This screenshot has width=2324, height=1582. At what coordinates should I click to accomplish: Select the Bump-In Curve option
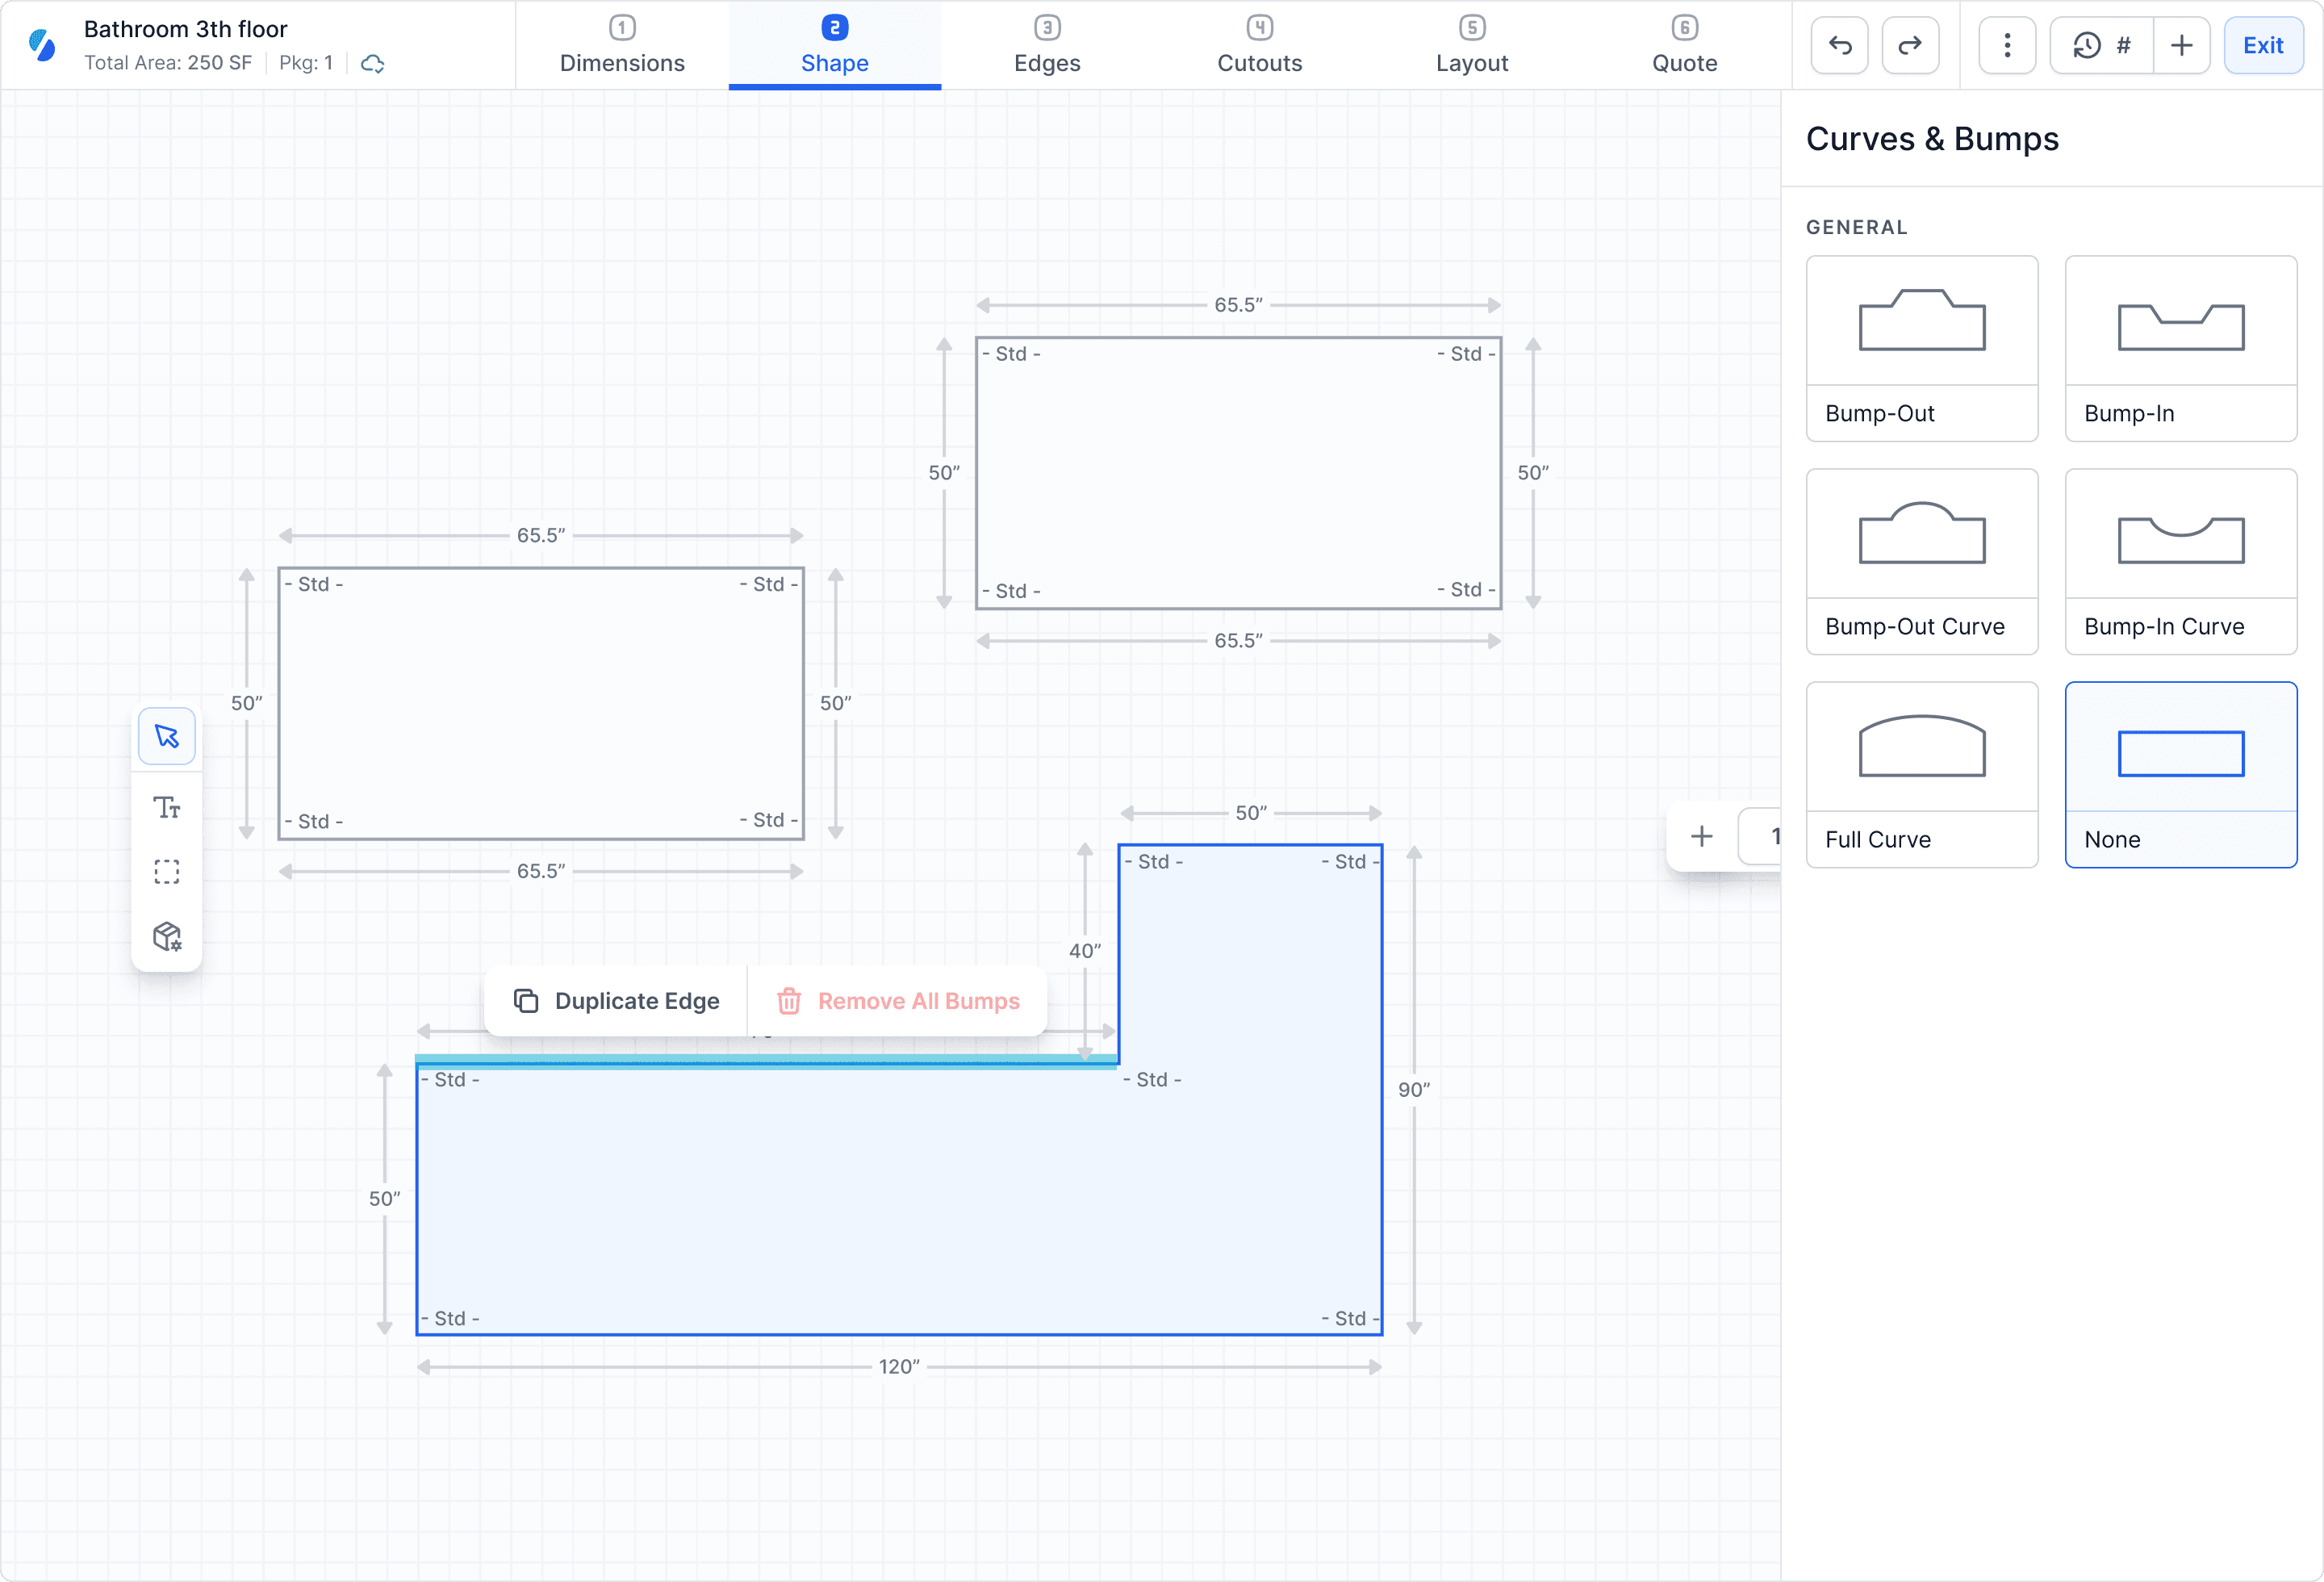coord(2180,561)
